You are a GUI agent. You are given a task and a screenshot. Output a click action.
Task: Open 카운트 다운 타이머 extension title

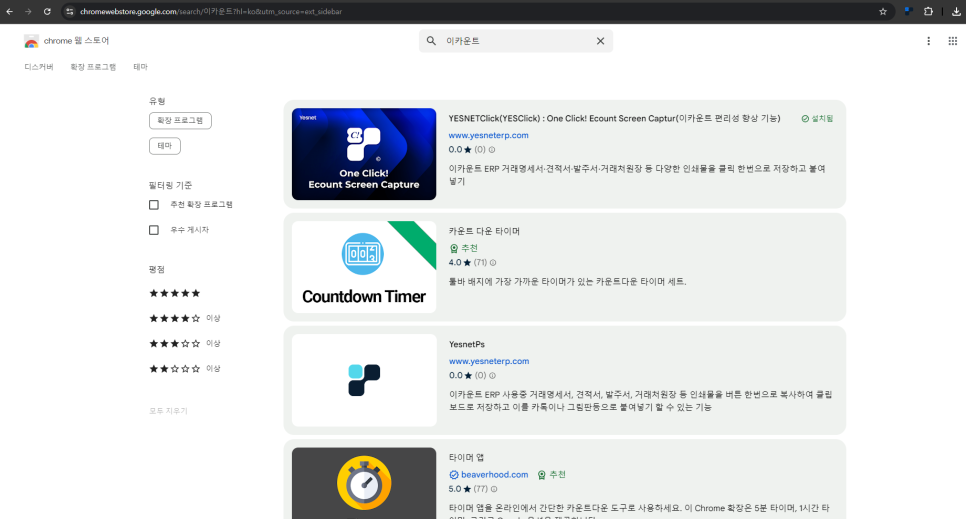pos(484,231)
